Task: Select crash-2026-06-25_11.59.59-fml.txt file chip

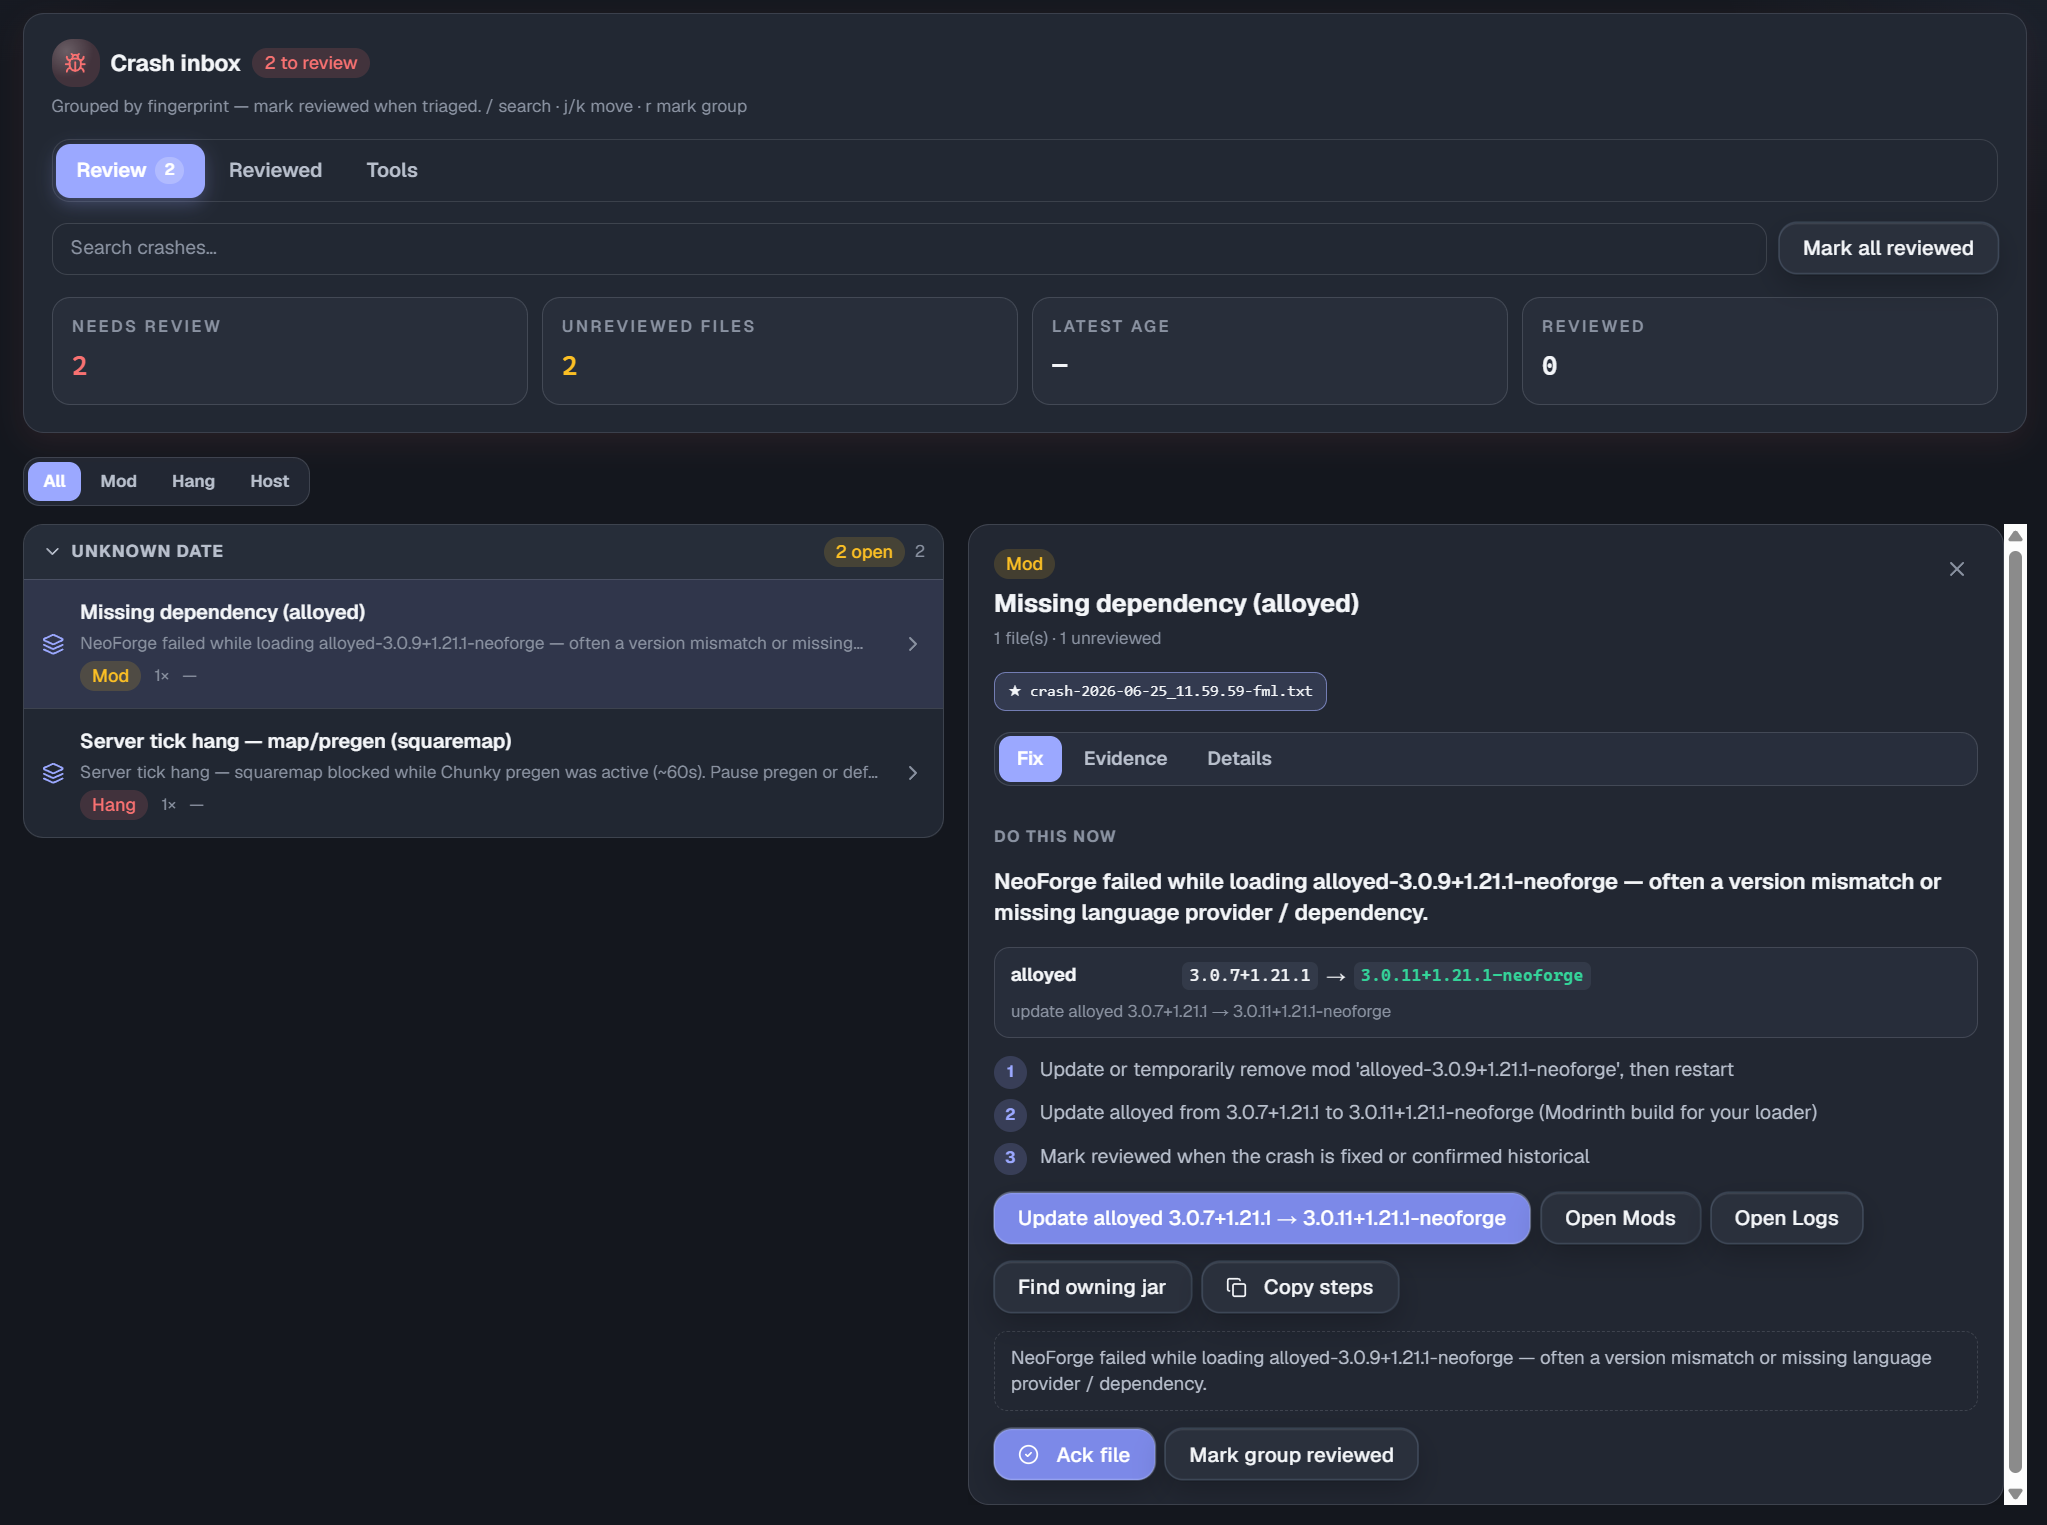Action: 1160,691
